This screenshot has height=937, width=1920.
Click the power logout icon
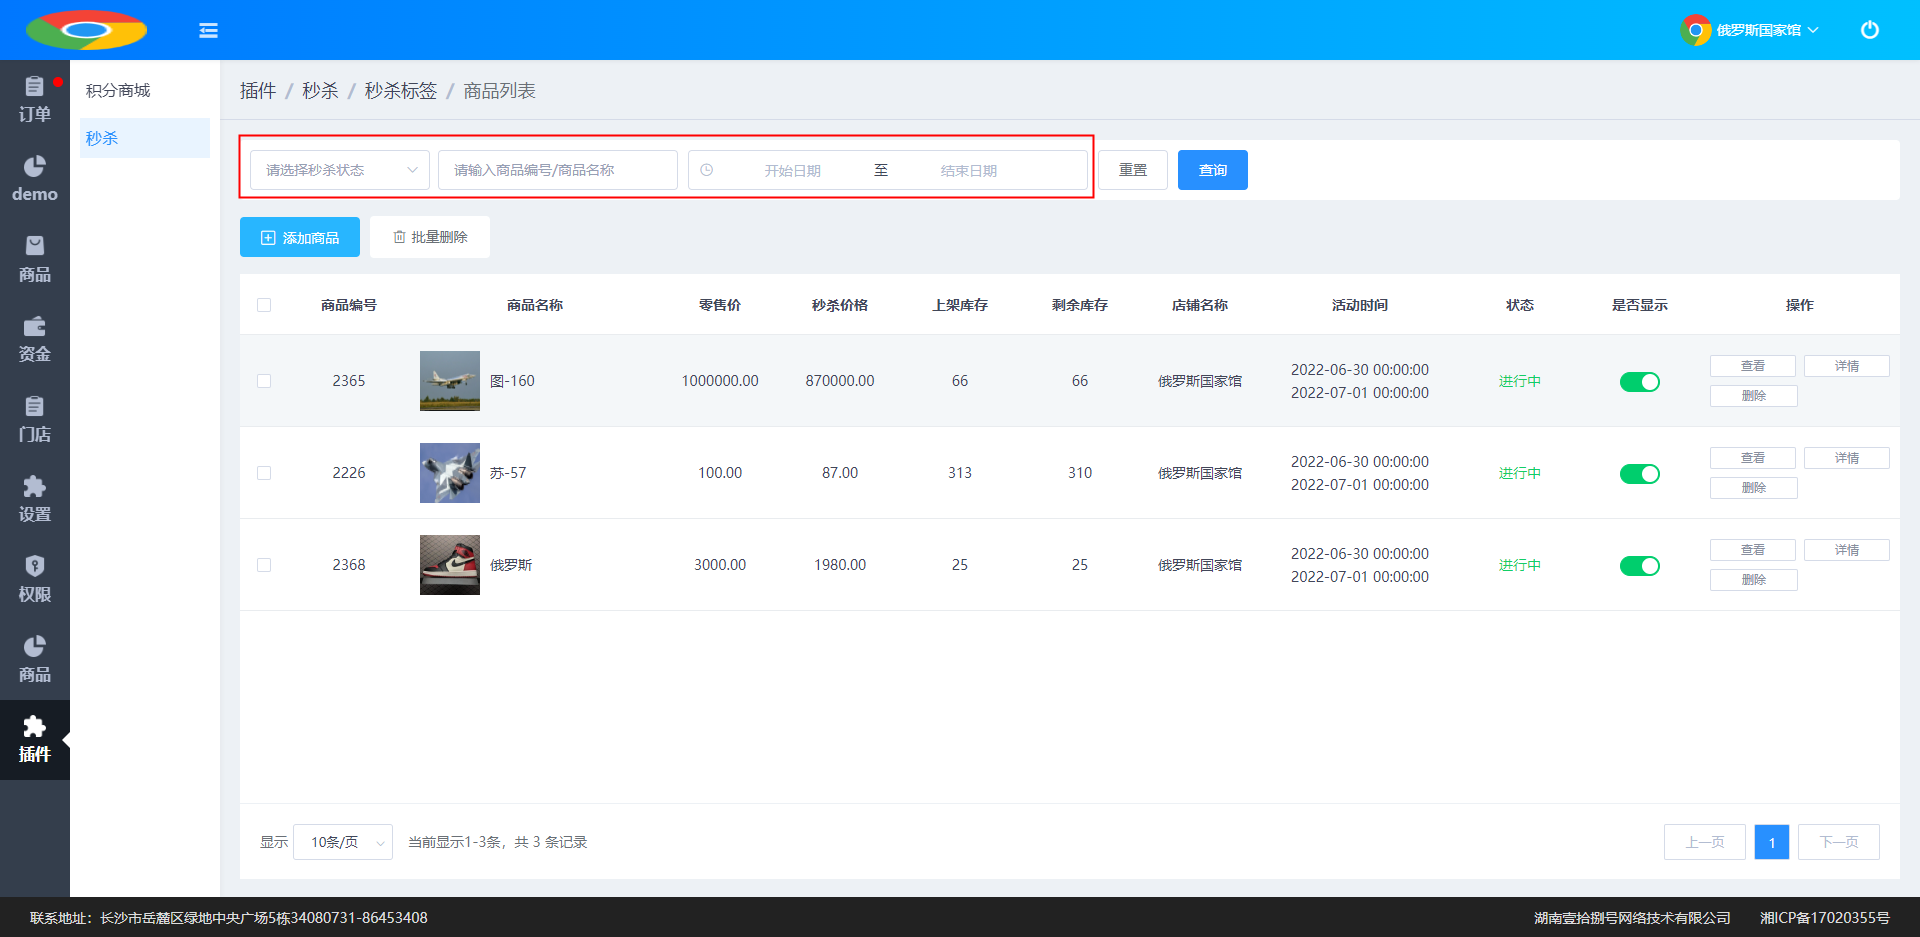1869,30
